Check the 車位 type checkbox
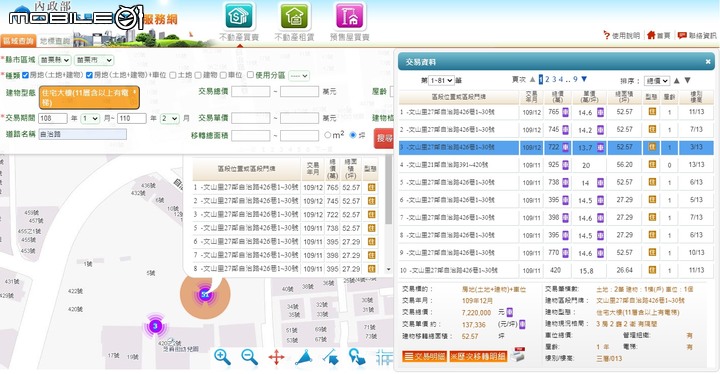 pyautogui.click(x=223, y=75)
